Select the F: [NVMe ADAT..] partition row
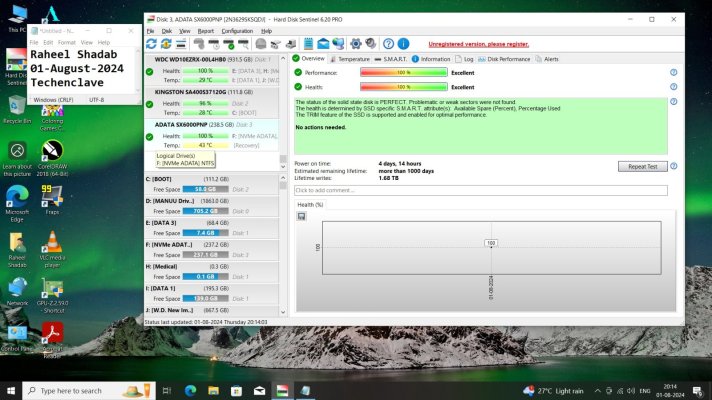 [x=212, y=250]
